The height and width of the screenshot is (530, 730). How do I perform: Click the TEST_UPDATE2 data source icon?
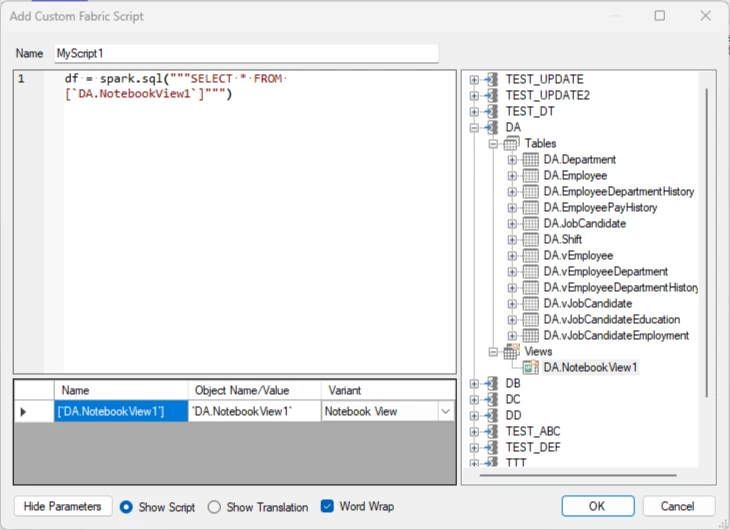491,95
